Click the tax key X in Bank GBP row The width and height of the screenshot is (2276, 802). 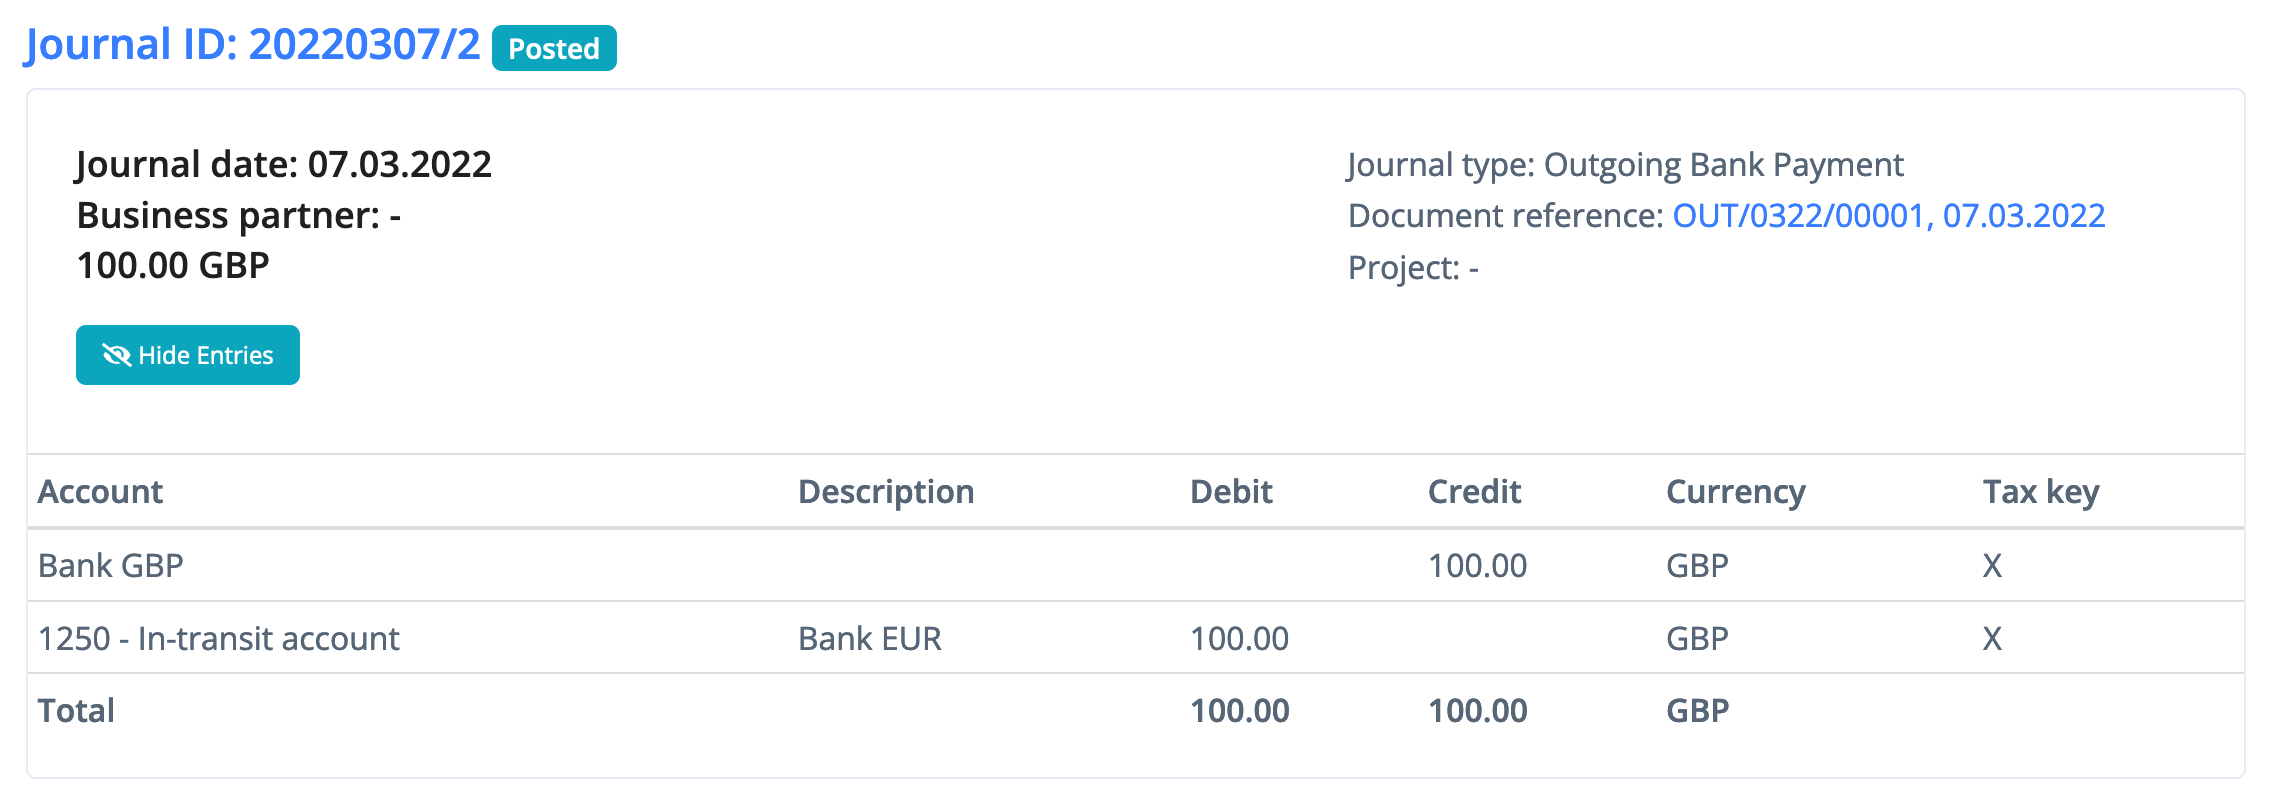point(1992,566)
